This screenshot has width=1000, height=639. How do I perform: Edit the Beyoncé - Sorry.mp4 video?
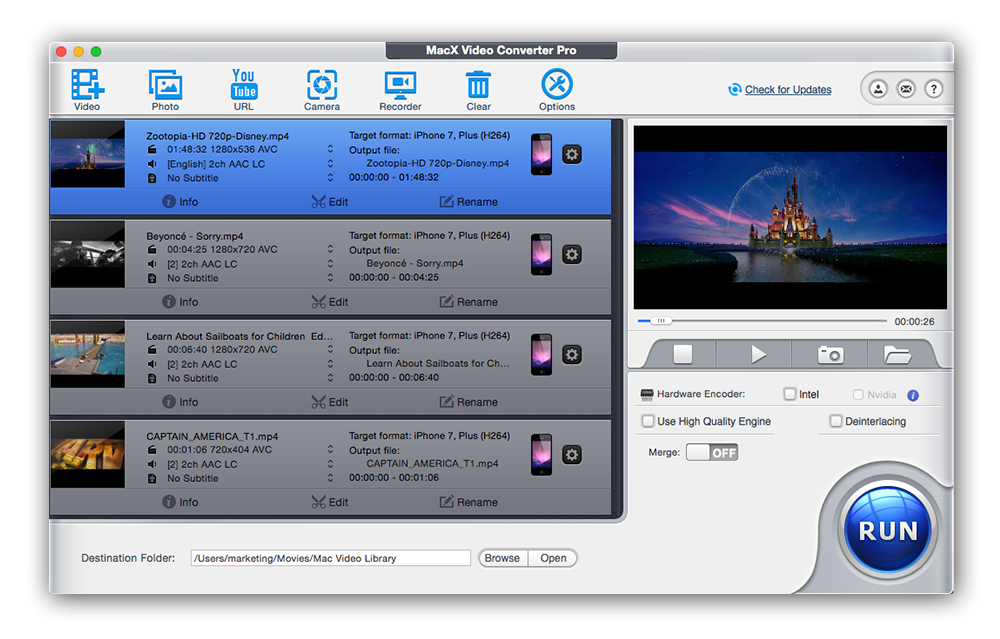click(x=330, y=302)
